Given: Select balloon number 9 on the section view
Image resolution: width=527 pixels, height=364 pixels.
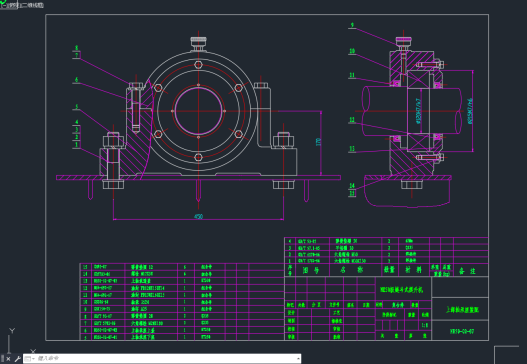Looking at the screenshot, I should 352,25.
